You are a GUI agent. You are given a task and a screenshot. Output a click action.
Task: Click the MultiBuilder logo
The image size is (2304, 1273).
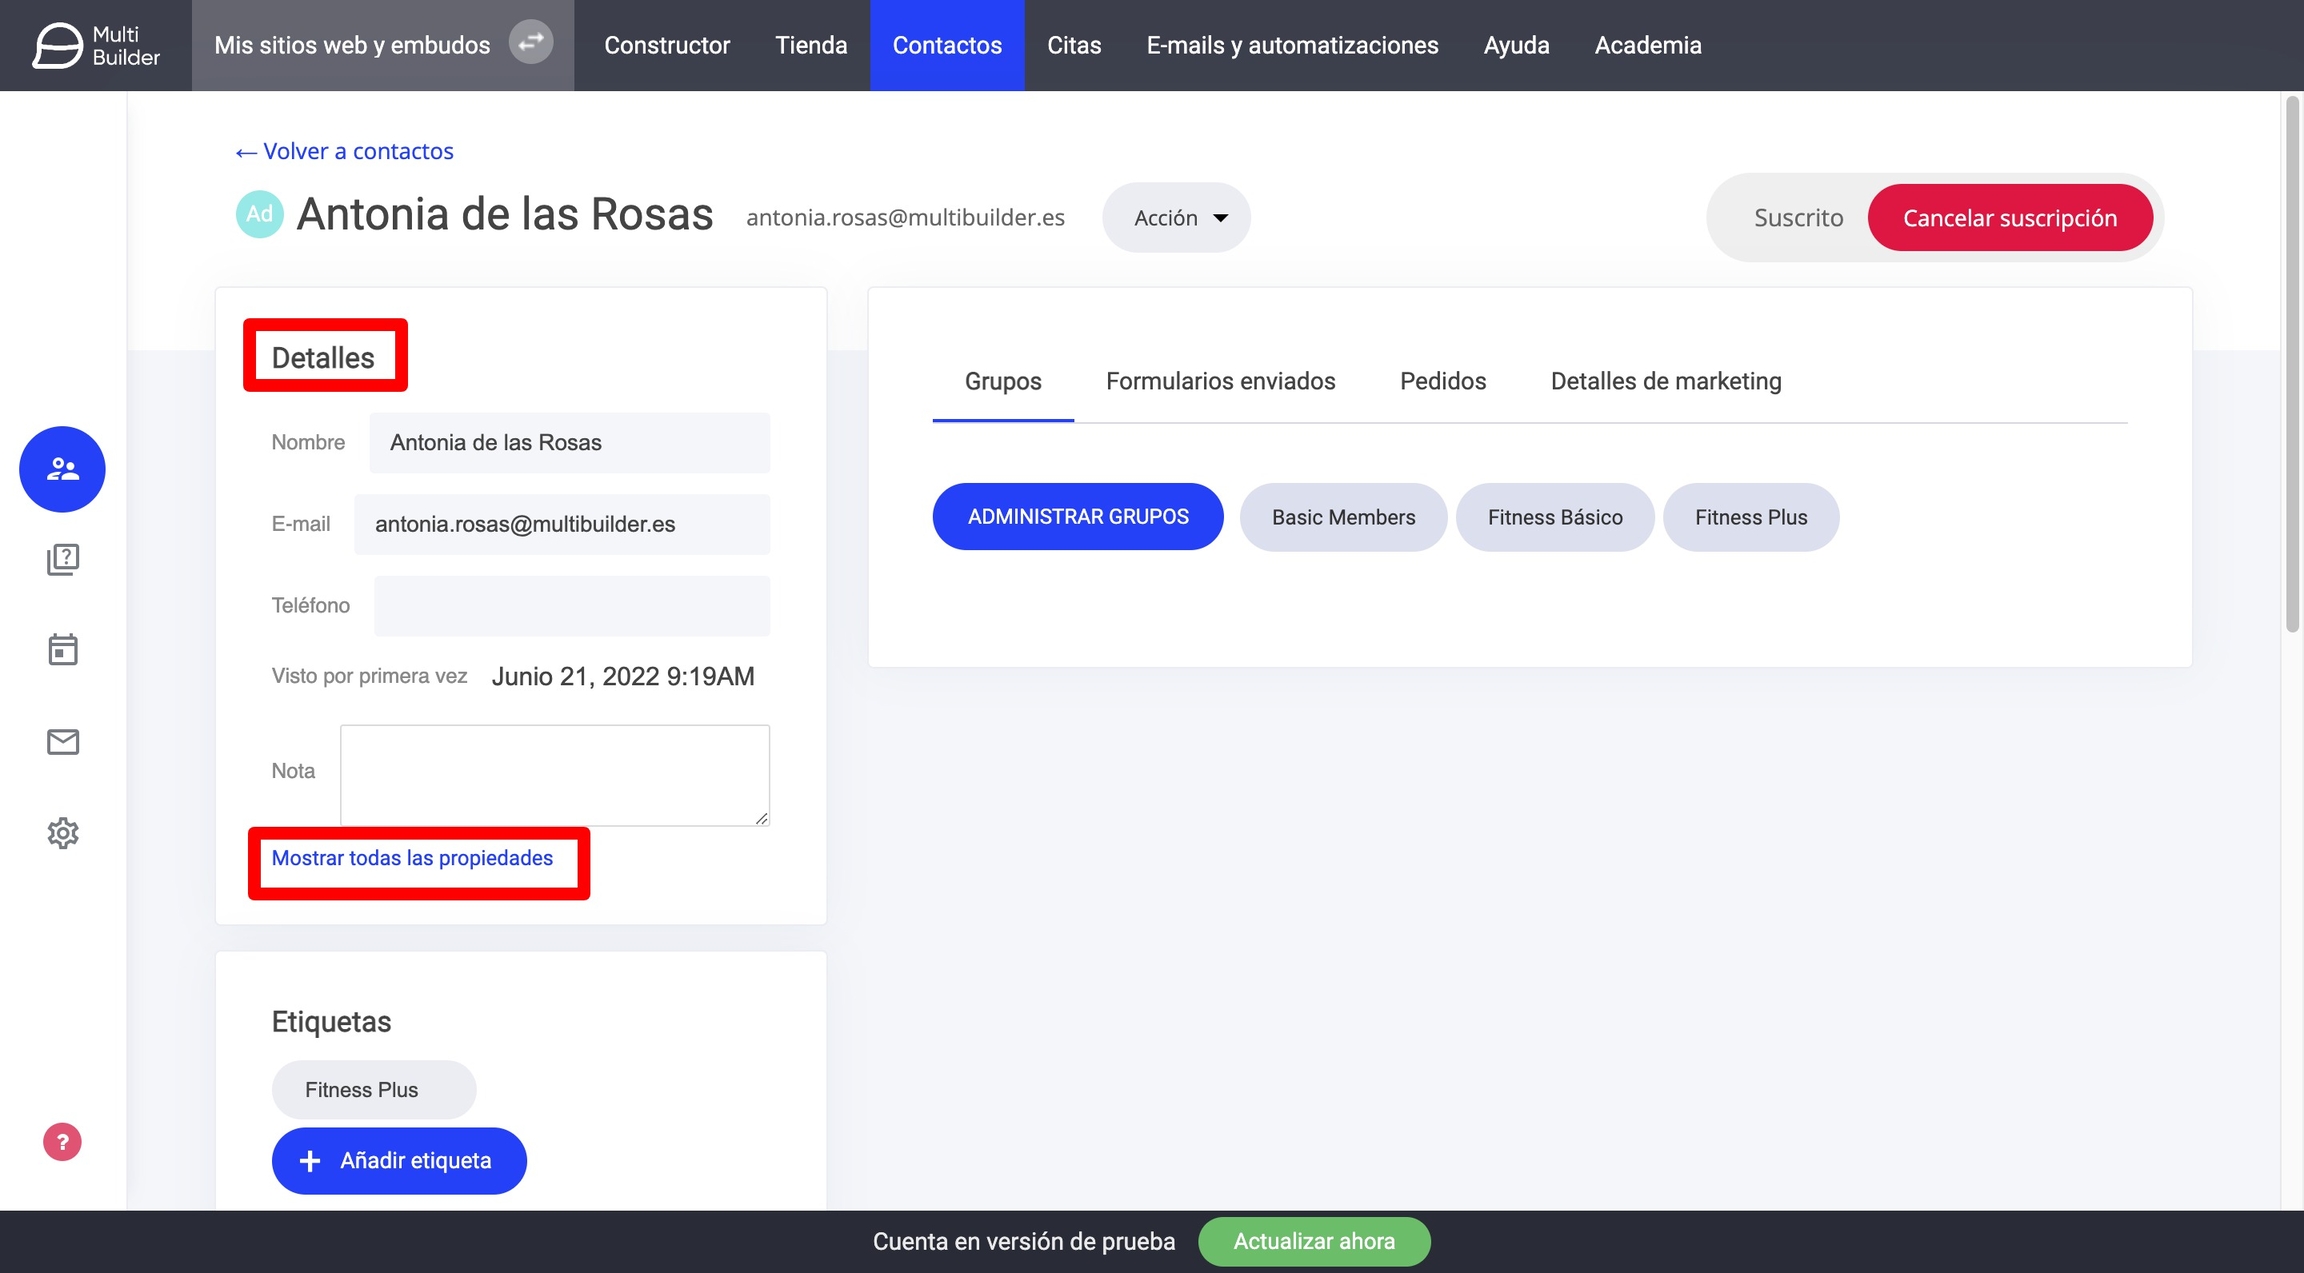[96, 45]
